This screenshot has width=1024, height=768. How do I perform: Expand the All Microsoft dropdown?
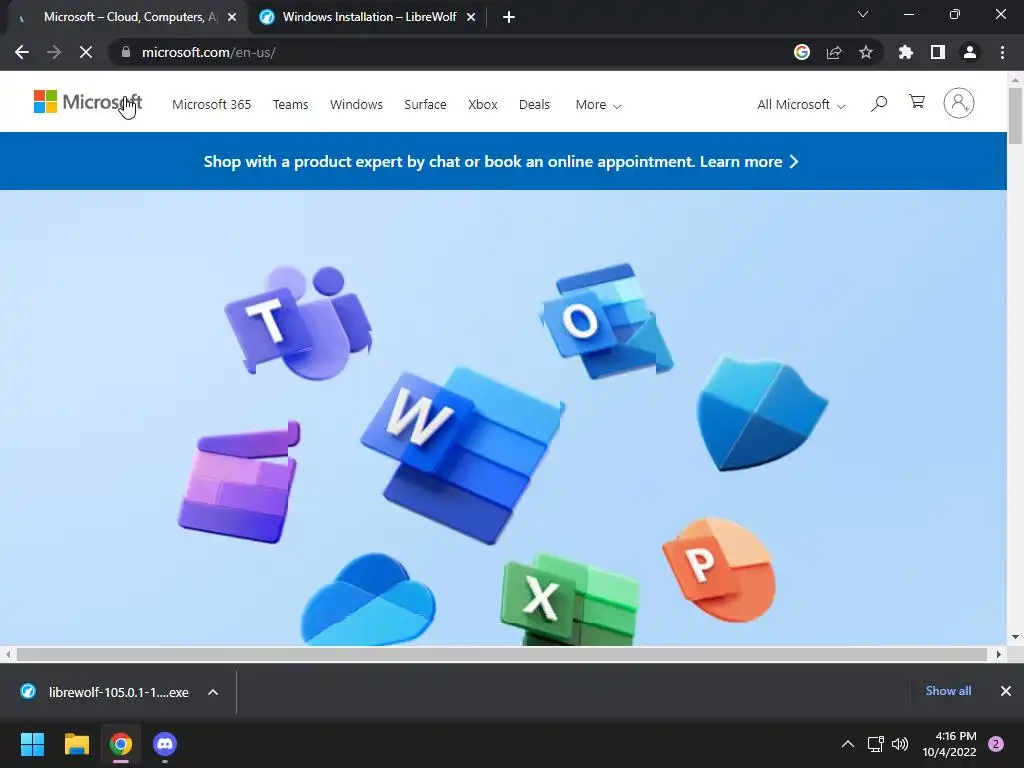(801, 104)
